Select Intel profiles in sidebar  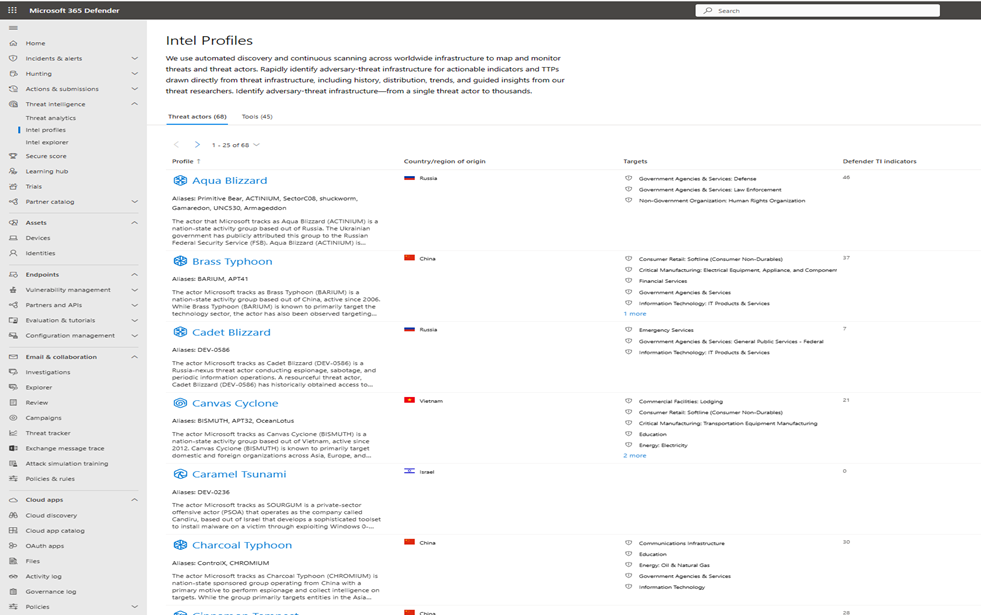coord(46,130)
